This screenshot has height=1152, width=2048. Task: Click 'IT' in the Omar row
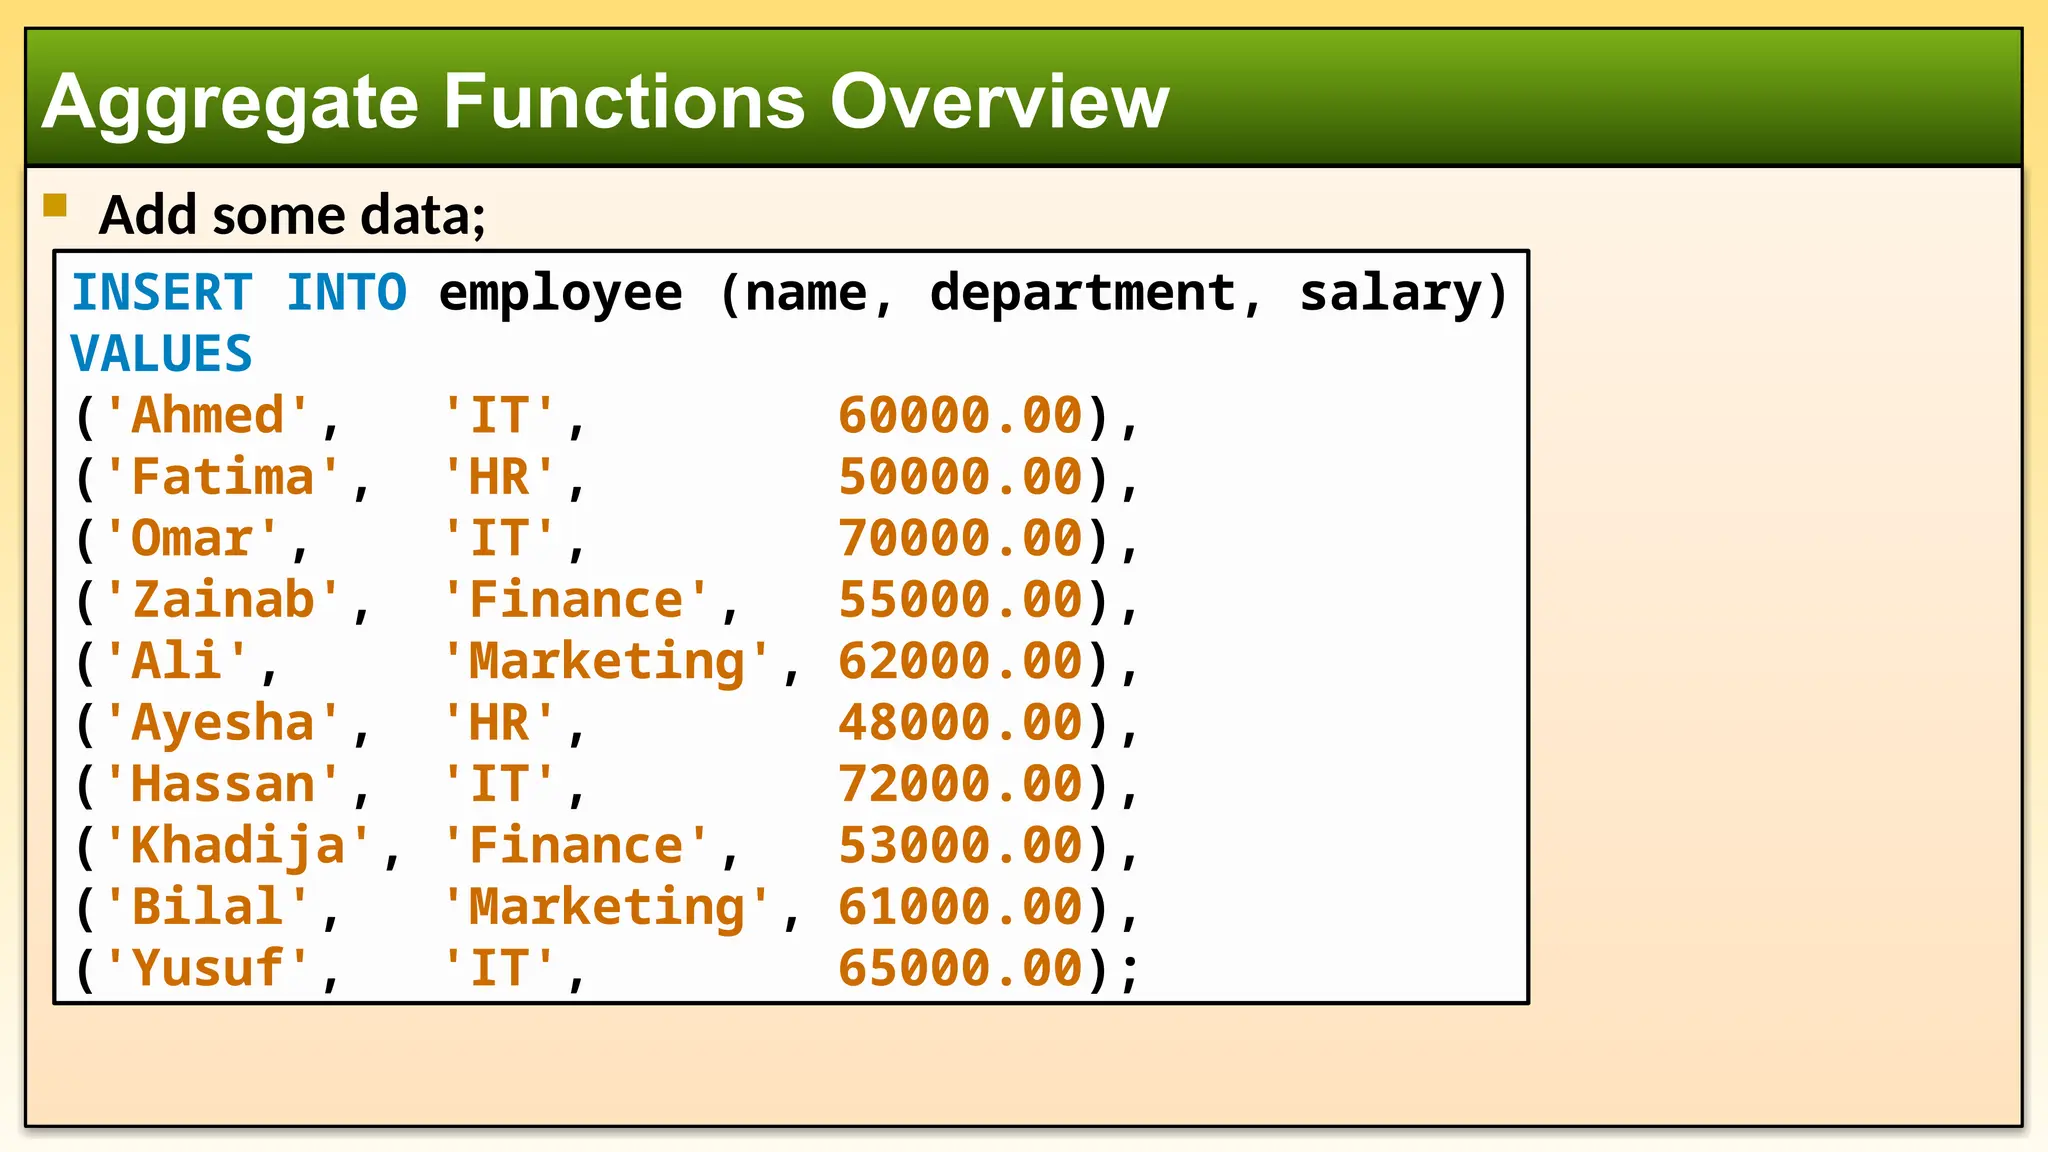click(x=499, y=538)
